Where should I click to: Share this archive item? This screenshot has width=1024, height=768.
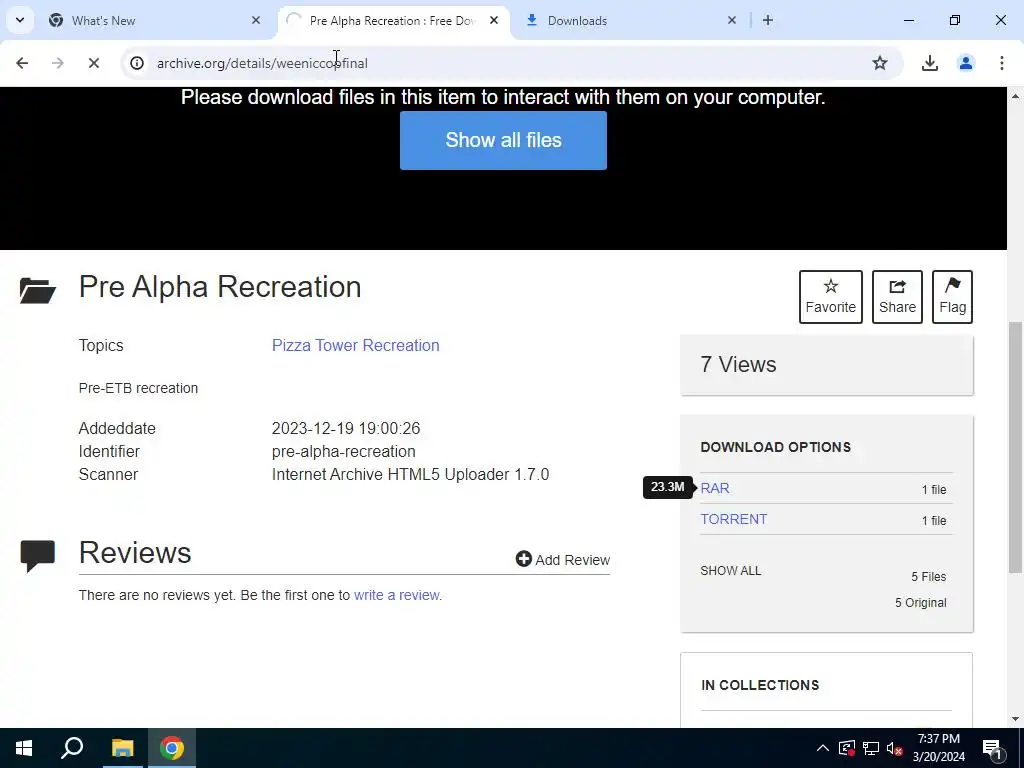[x=897, y=297]
